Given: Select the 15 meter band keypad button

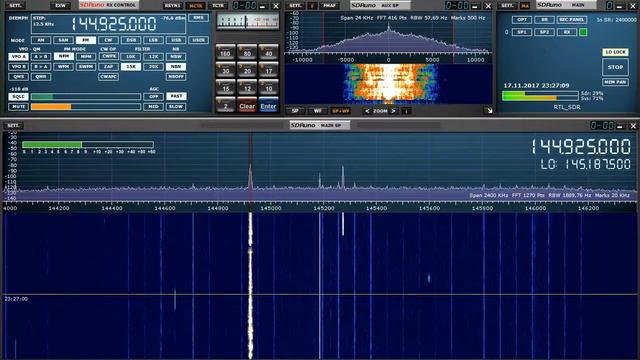Looking at the screenshot, I should pyautogui.click(x=225, y=87).
